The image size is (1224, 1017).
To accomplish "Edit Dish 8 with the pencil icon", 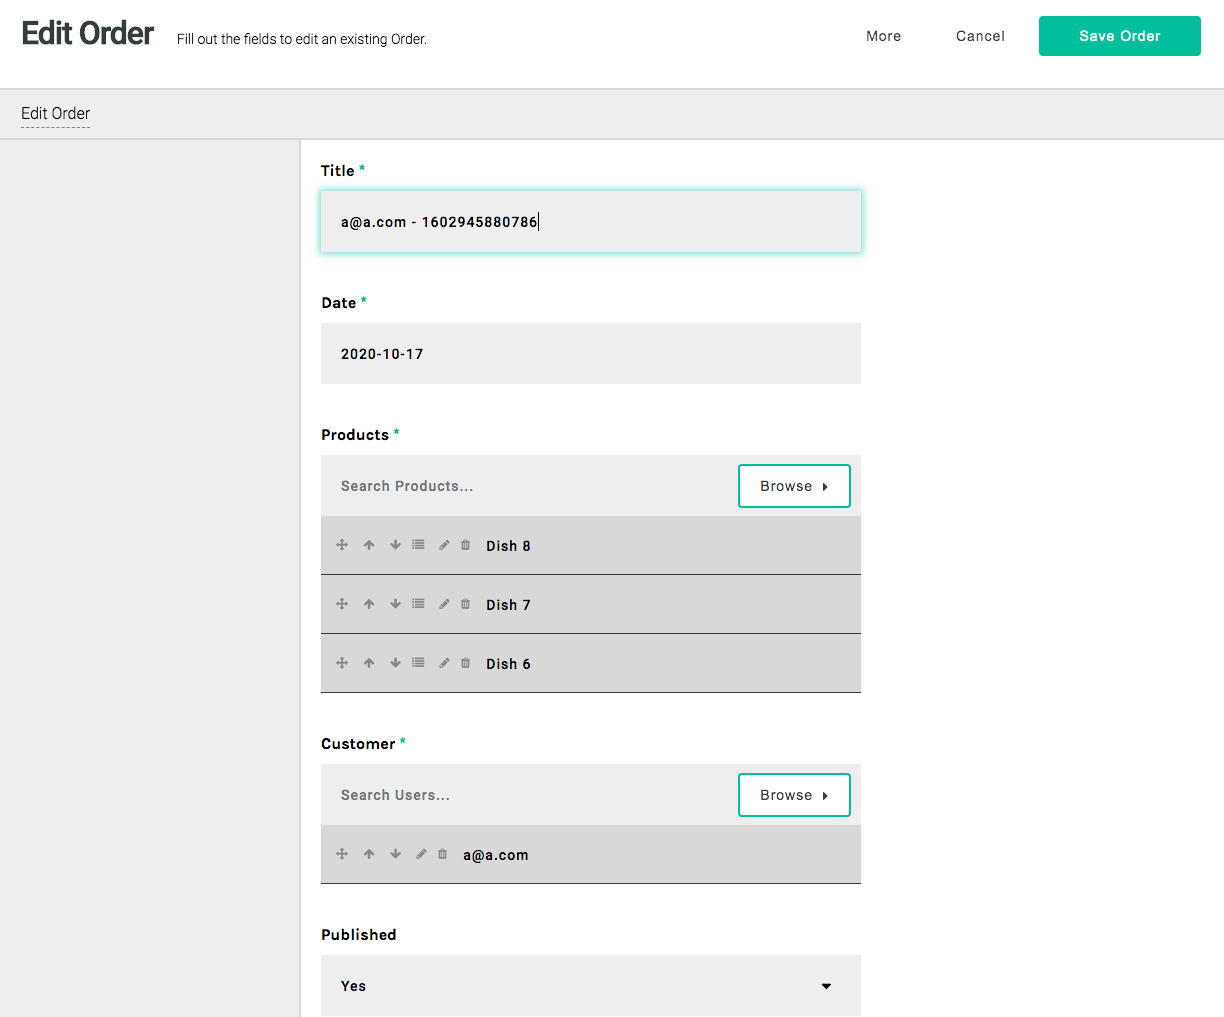I will click(x=444, y=545).
